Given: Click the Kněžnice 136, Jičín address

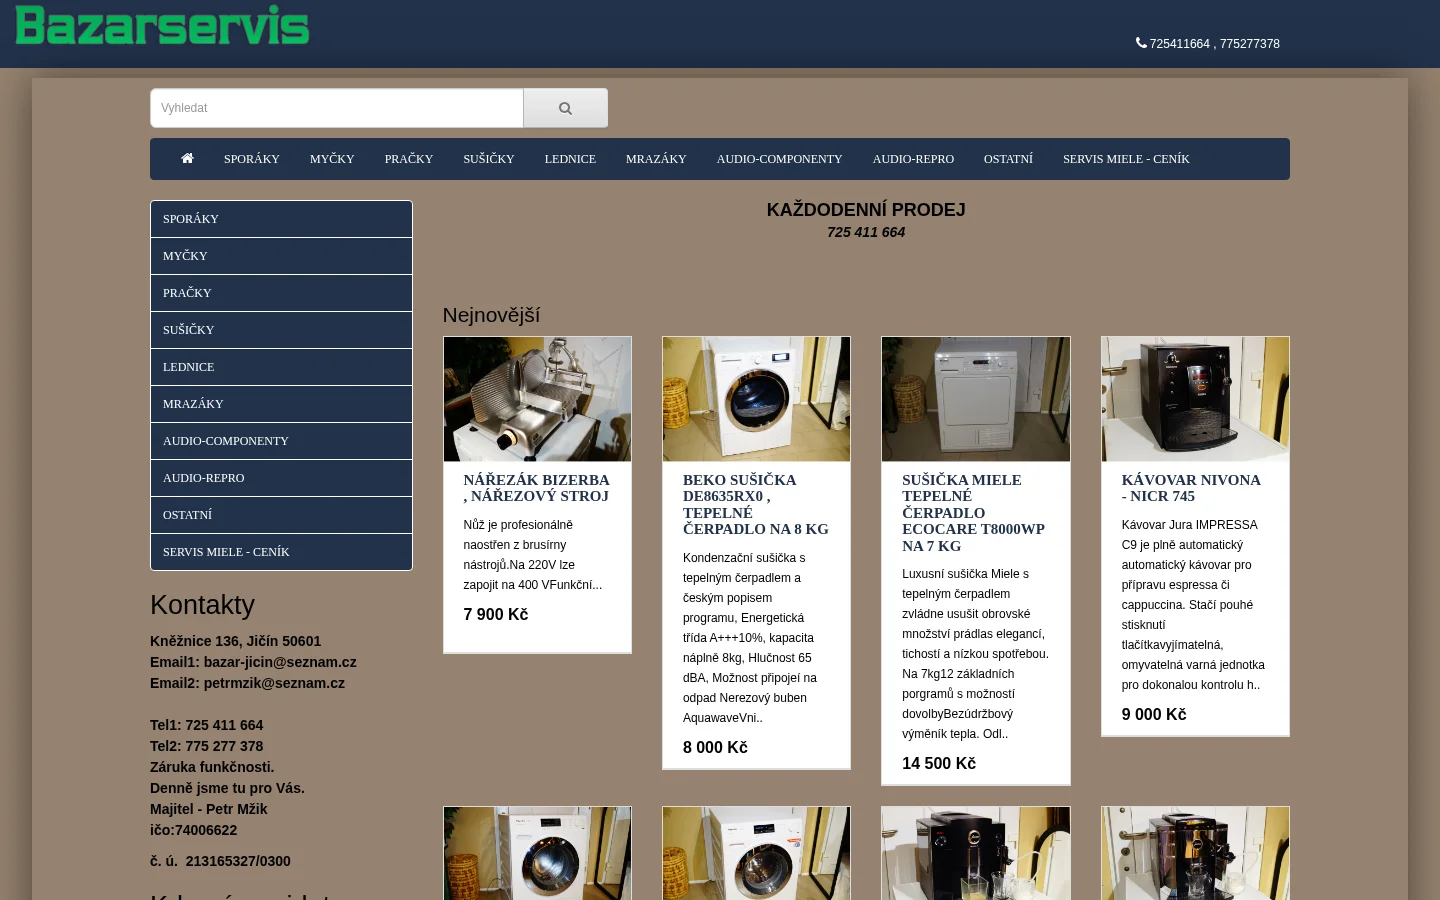Looking at the screenshot, I should coord(235,641).
